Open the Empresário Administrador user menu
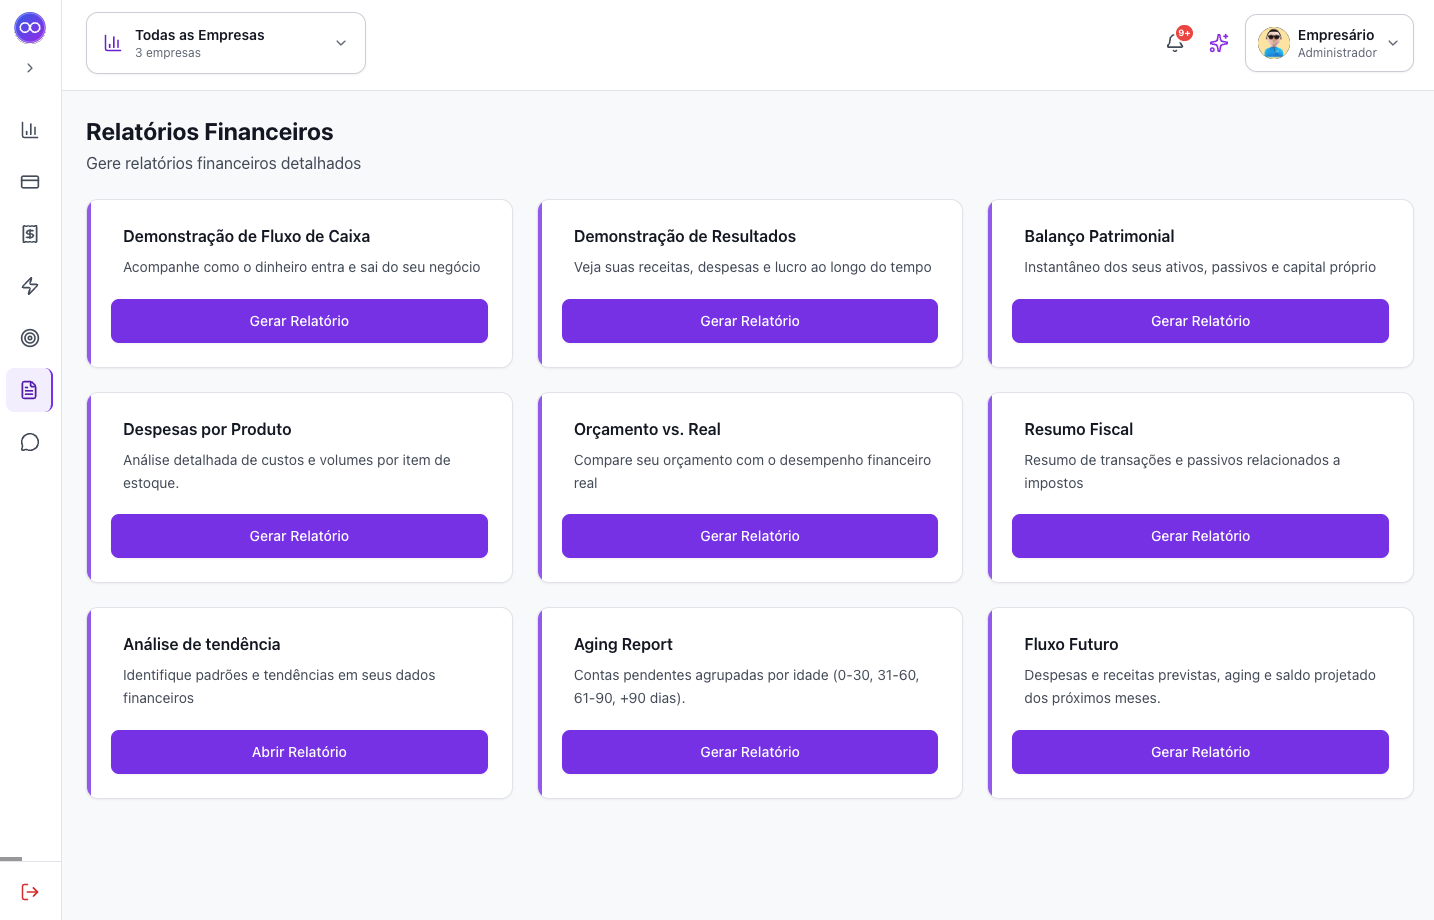The height and width of the screenshot is (920, 1434). pyautogui.click(x=1329, y=43)
